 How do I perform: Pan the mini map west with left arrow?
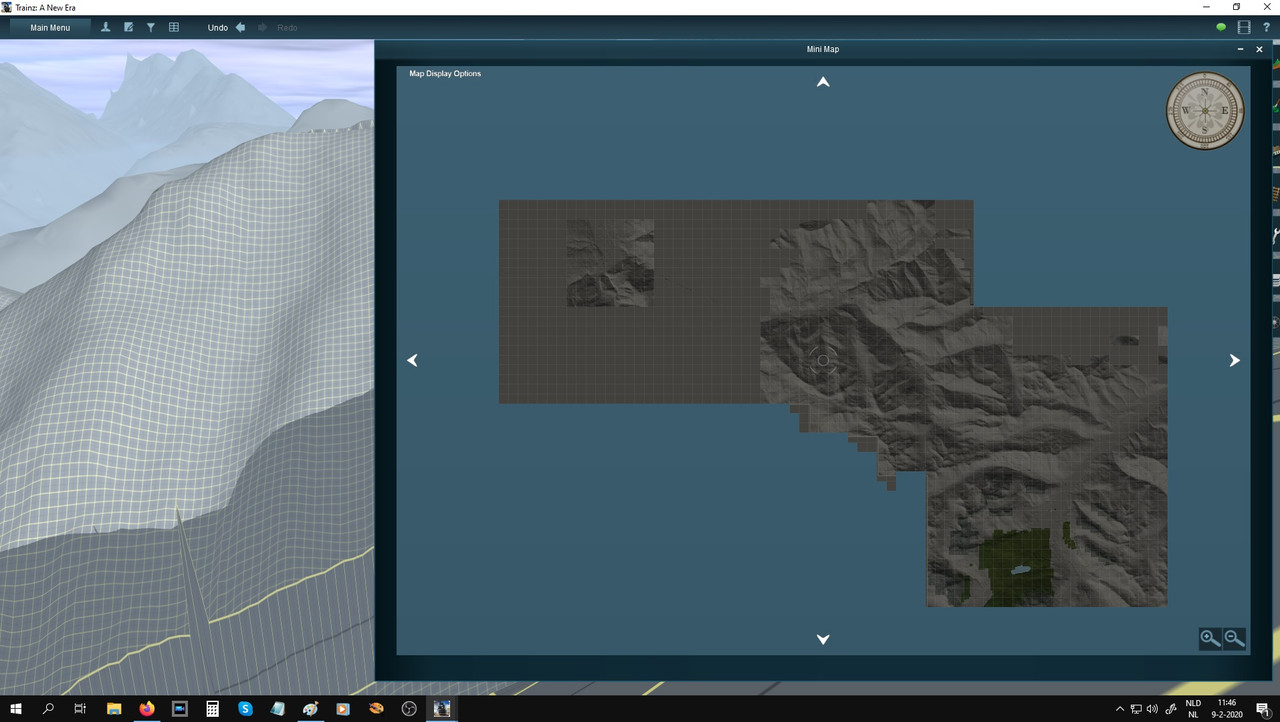pos(412,360)
